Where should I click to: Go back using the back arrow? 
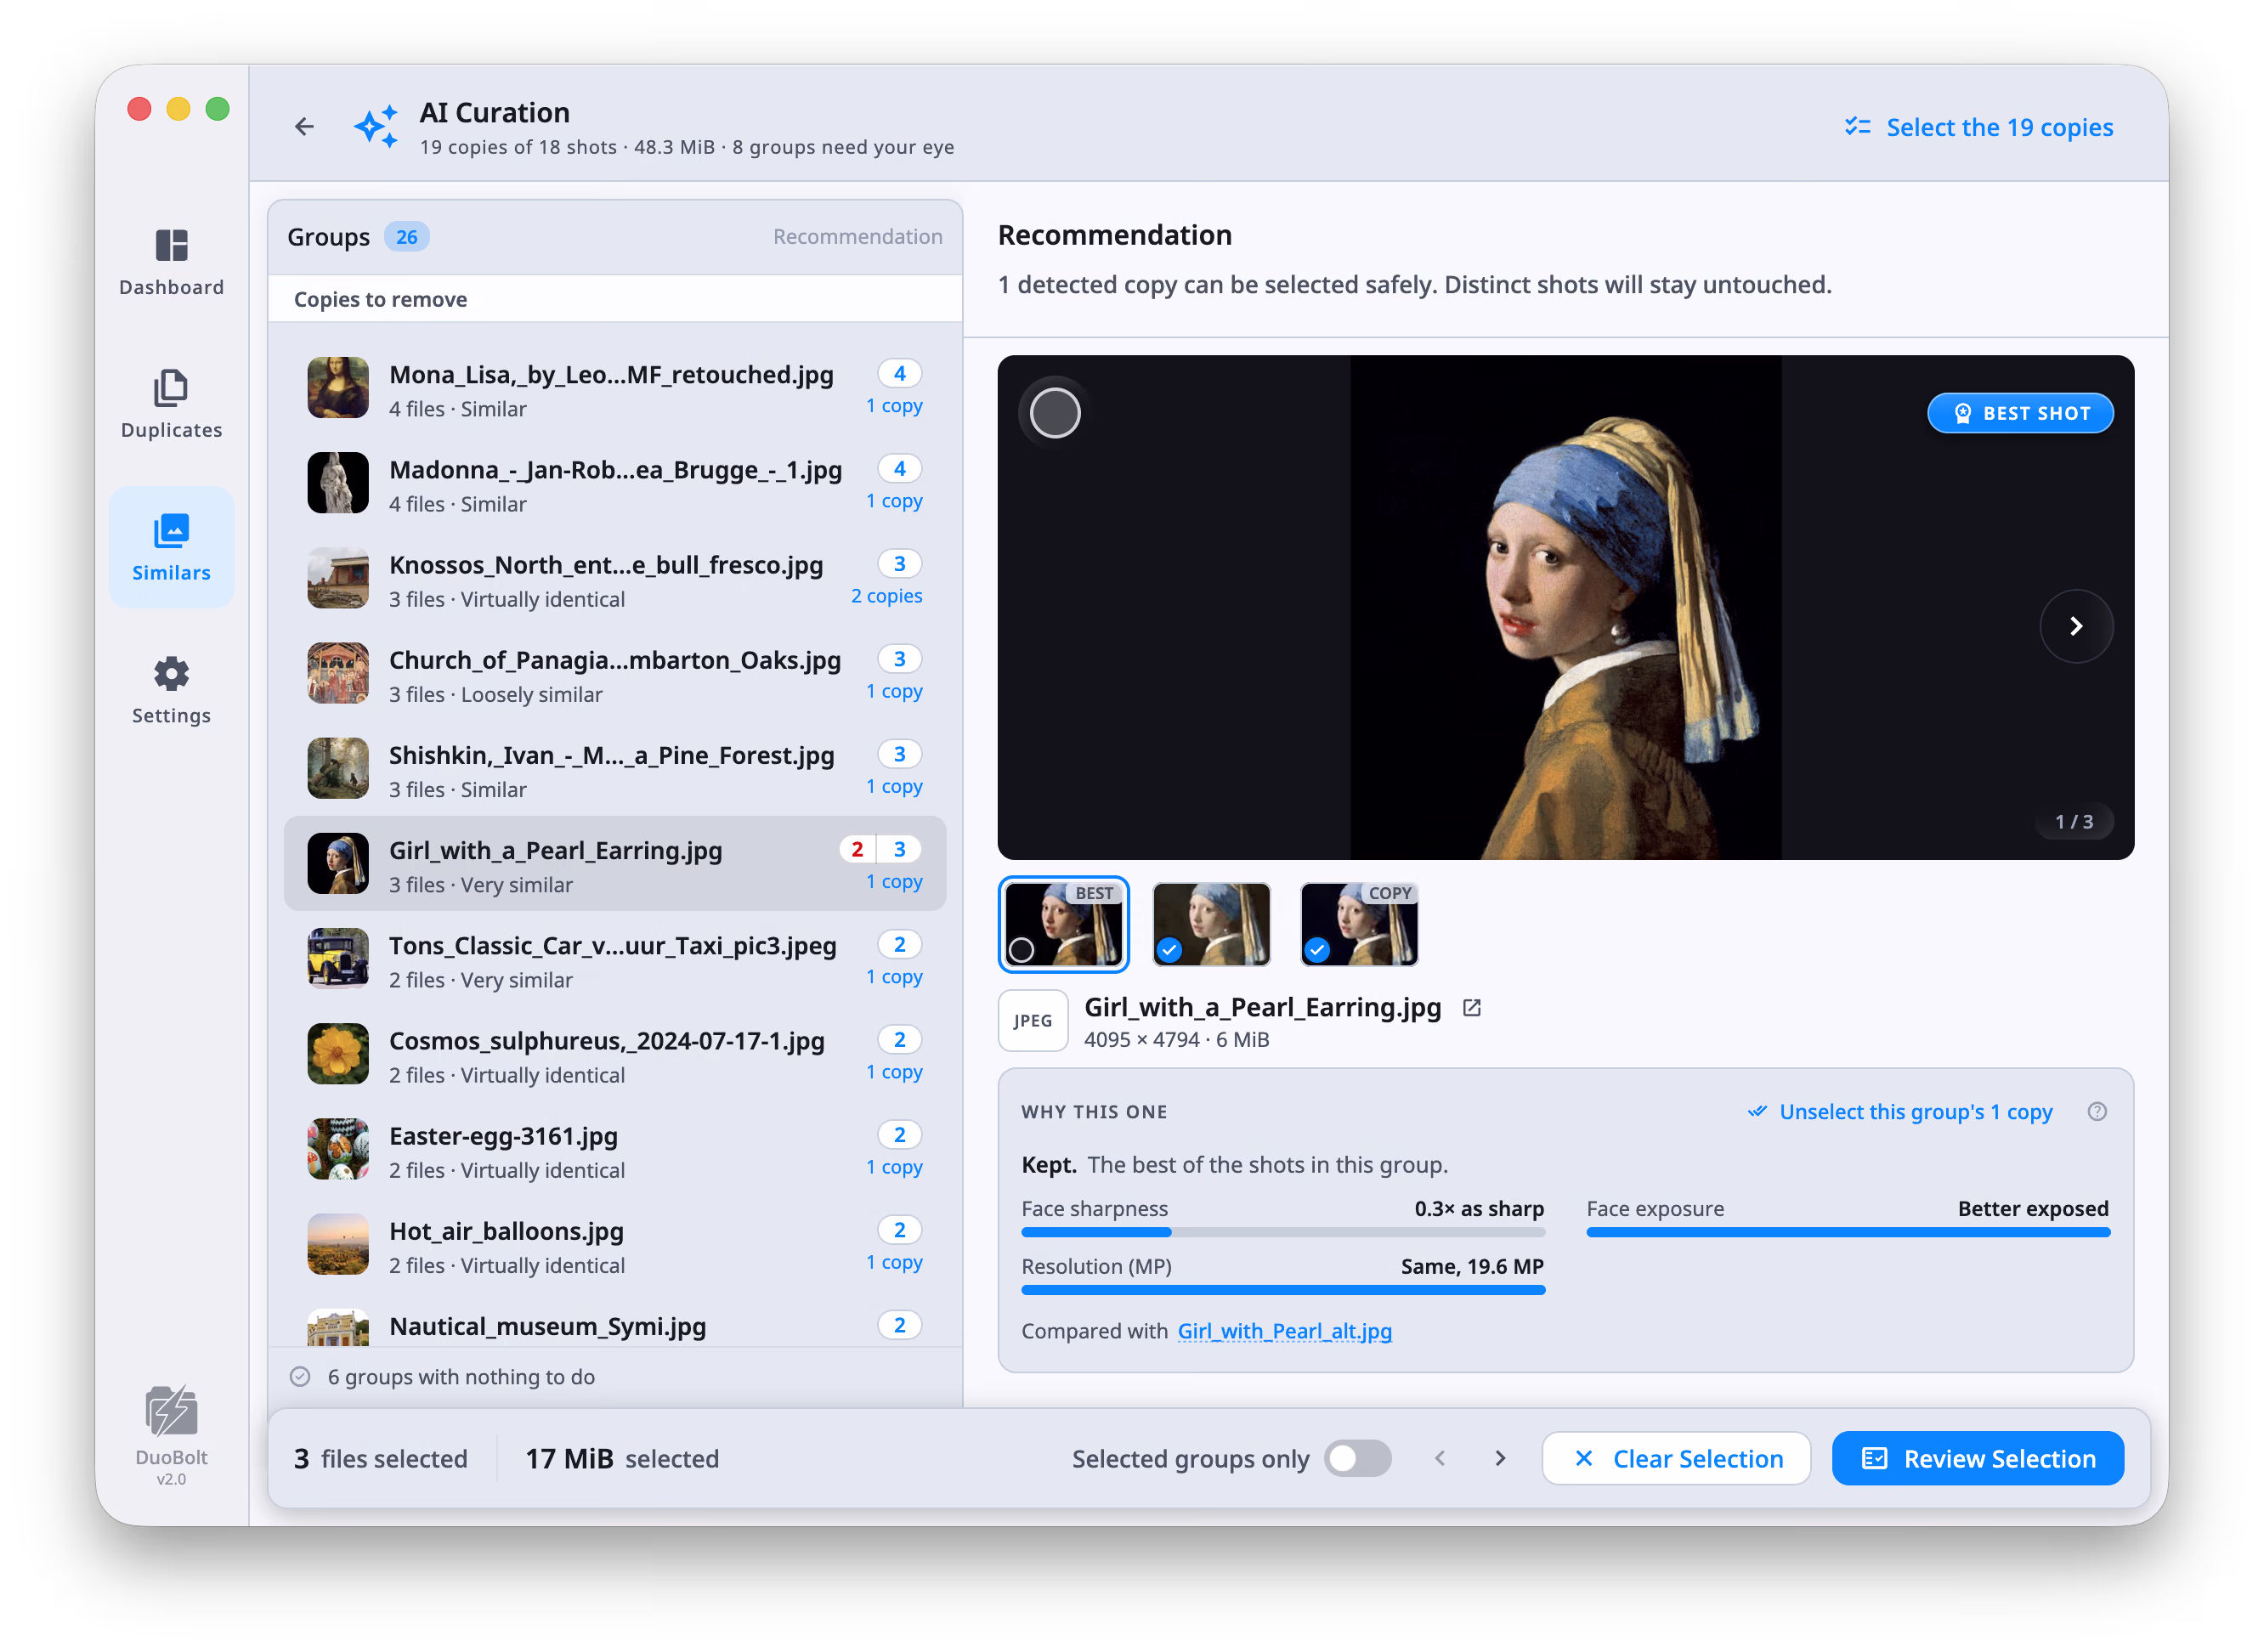[x=304, y=127]
